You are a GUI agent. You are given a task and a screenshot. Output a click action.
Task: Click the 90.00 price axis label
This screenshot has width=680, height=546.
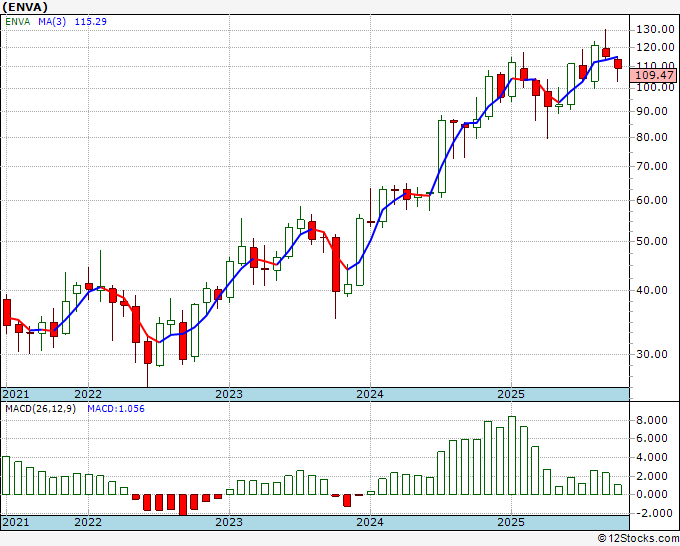[652, 111]
